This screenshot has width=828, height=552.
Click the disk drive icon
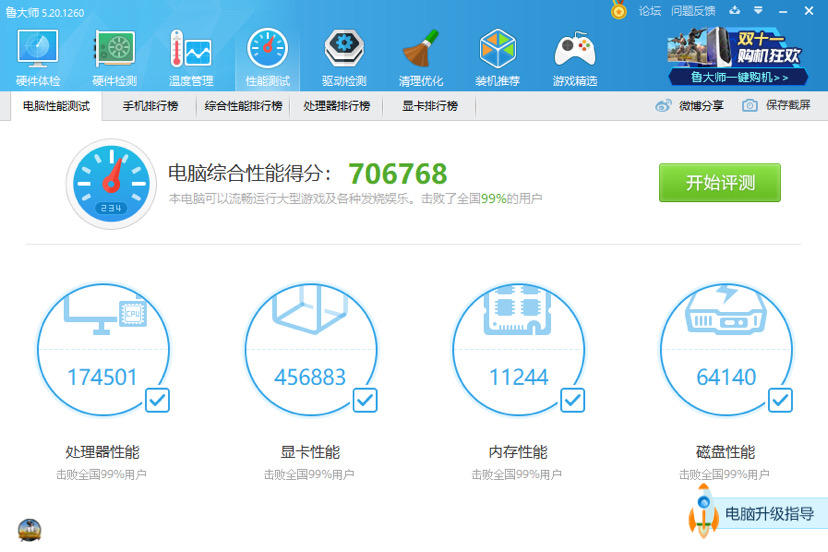coord(726,310)
